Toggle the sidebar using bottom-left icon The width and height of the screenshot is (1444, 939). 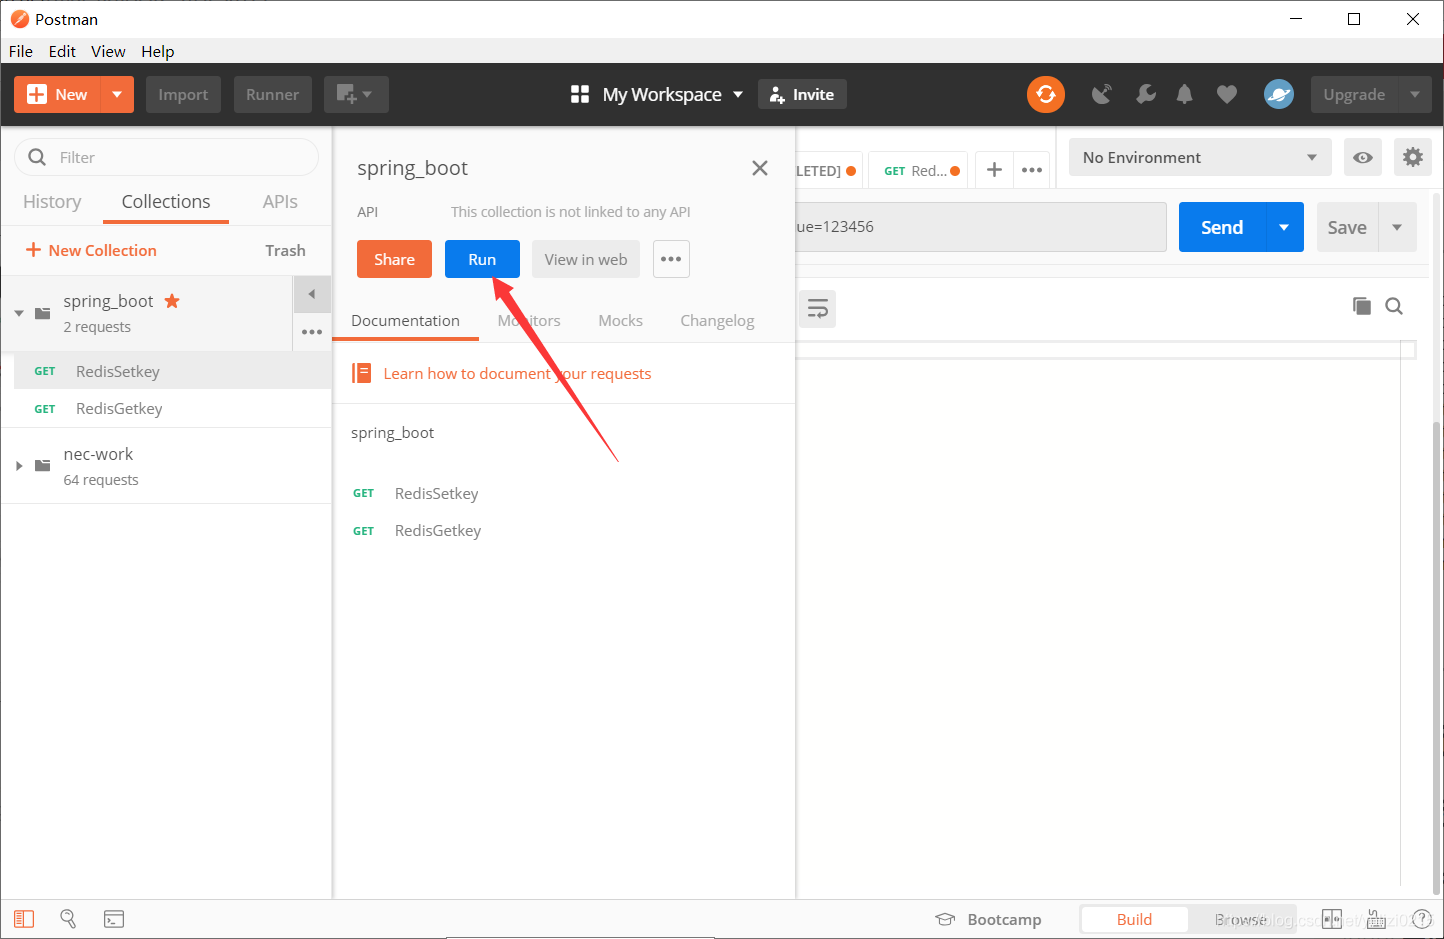(24, 918)
